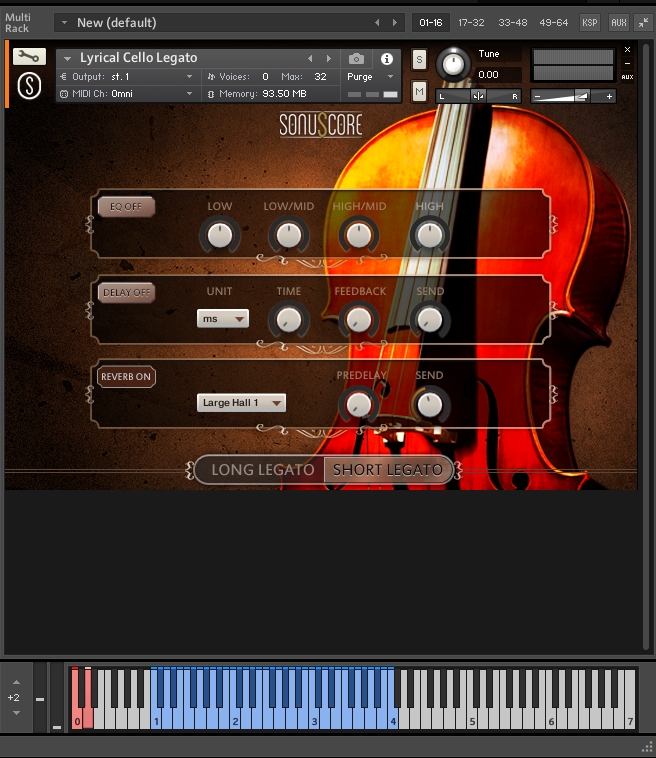The image size is (656, 758).
Task: Click the reverb SEND knob
Action: pos(429,405)
